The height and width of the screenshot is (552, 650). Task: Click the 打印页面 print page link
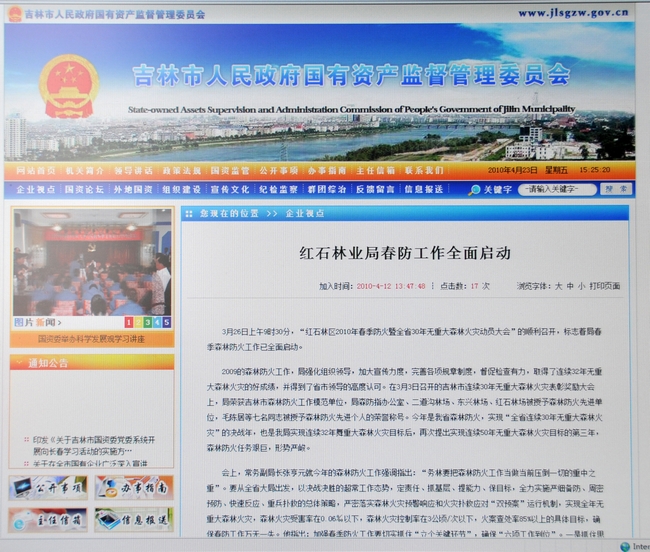click(606, 286)
